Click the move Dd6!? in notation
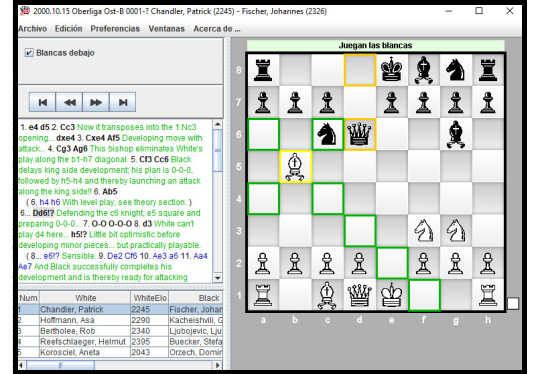 pyautogui.click(x=43, y=213)
